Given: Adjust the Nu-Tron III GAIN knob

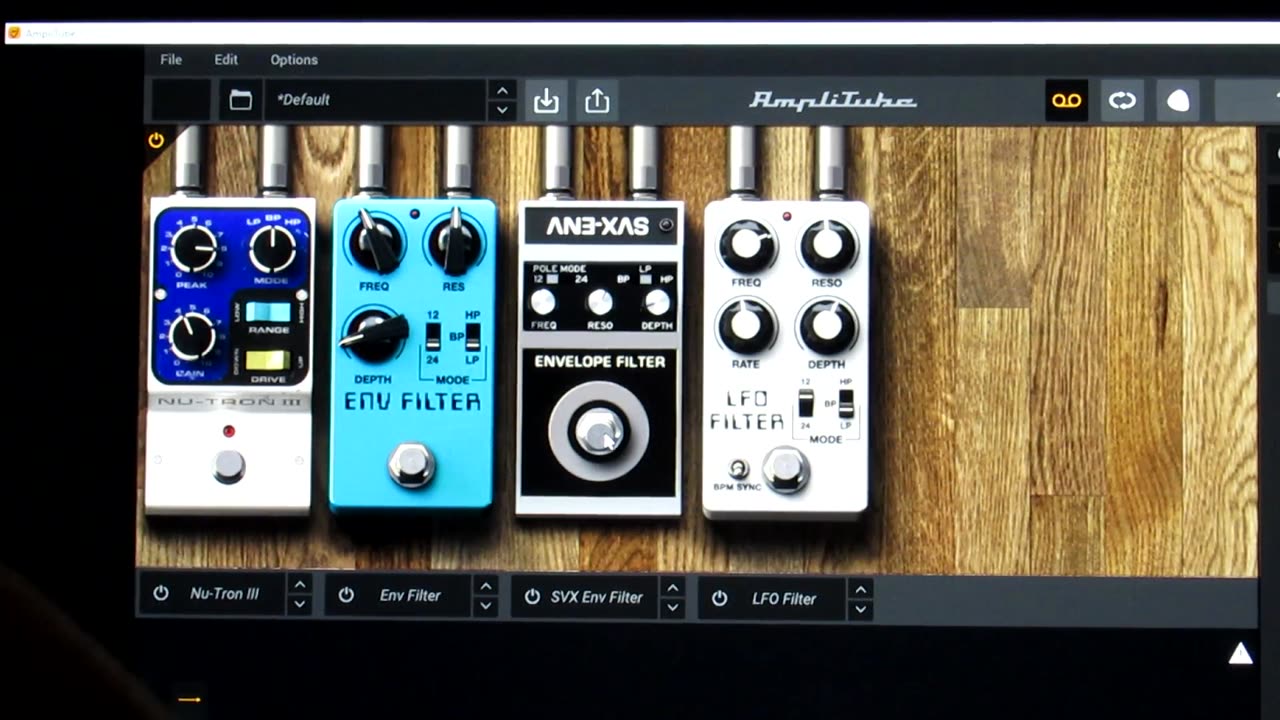Looking at the screenshot, I should 191,336.
